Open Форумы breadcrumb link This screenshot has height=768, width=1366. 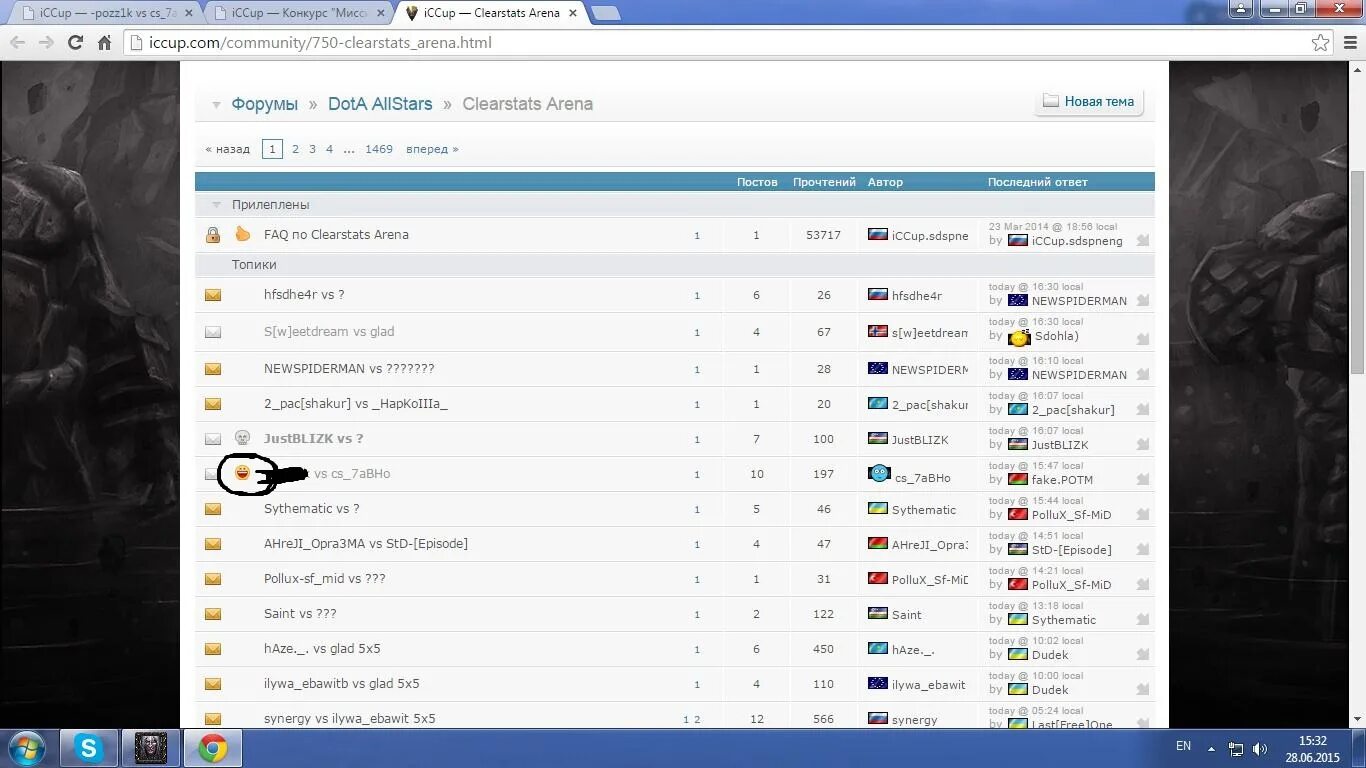pos(265,104)
